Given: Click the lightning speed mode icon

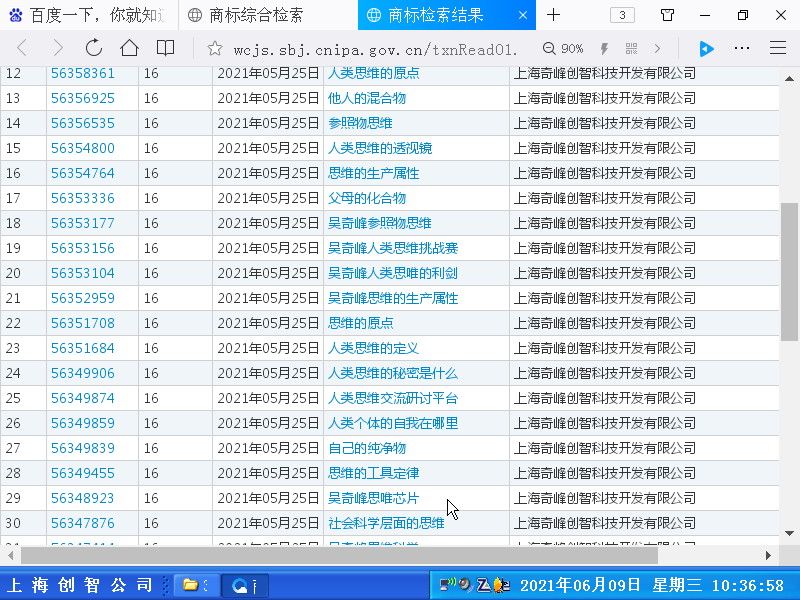Looking at the screenshot, I should (604, 49).
